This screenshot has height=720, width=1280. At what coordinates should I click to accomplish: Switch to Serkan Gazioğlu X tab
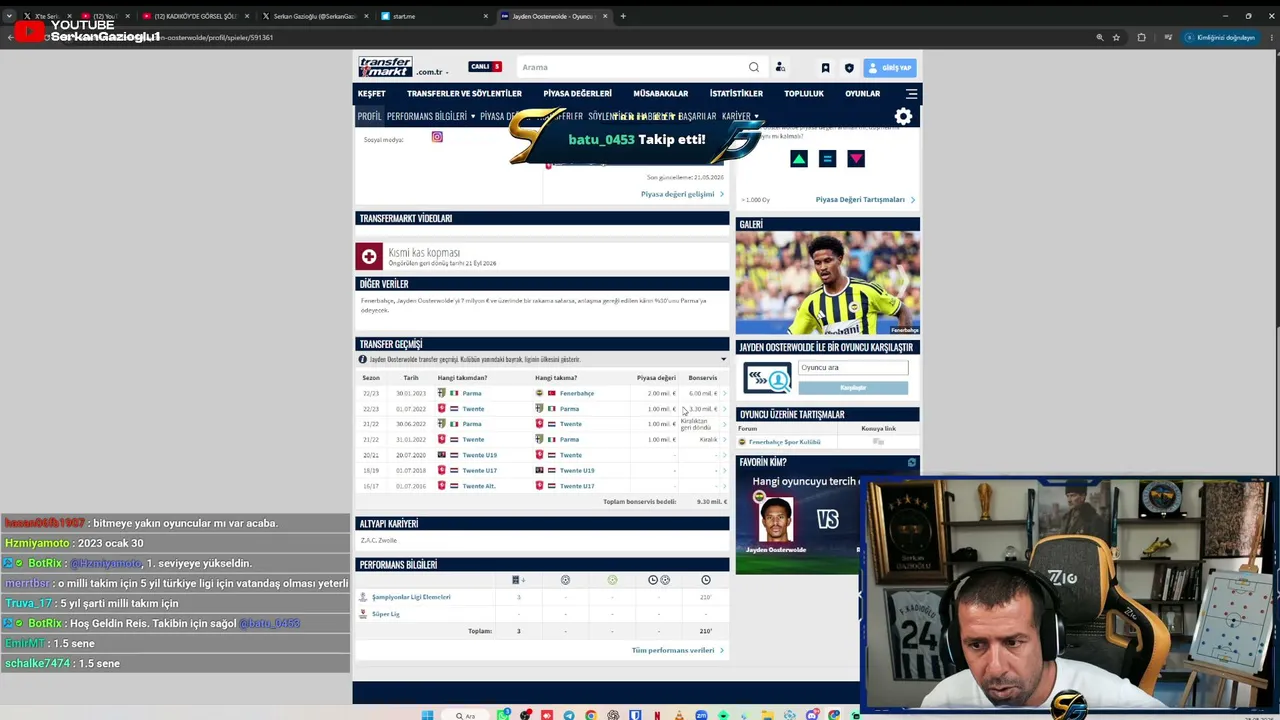pyautogui.click(x=315, y=16)
